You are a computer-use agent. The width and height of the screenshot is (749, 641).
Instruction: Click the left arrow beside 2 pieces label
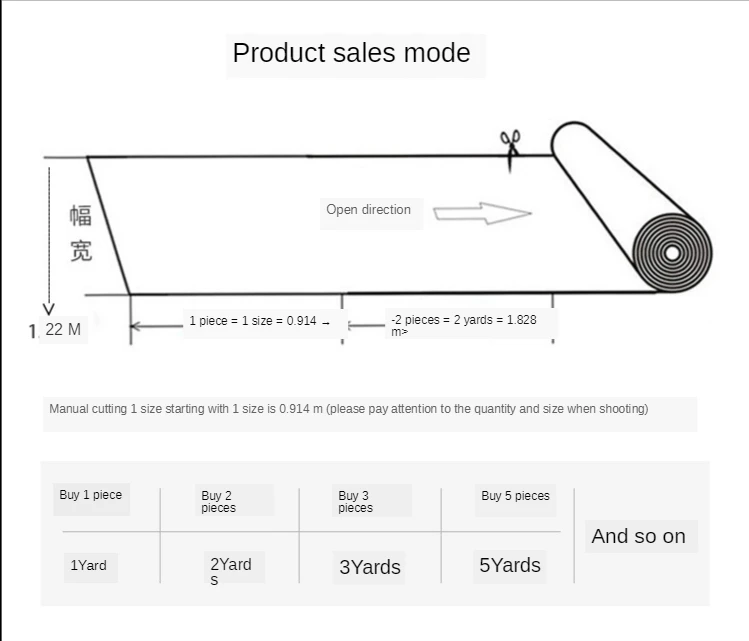[366, 326]
